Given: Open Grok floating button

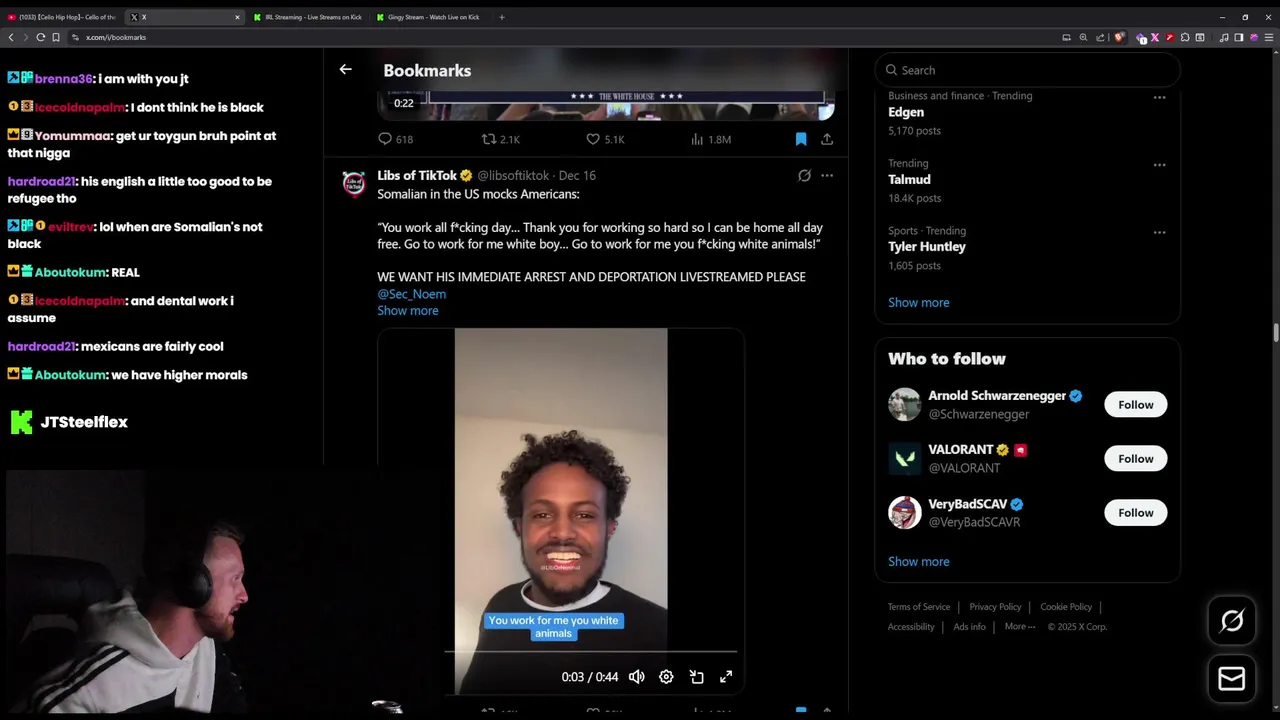Looking at the screenshot, I should pyautogui.click(x=1232, y=621).
